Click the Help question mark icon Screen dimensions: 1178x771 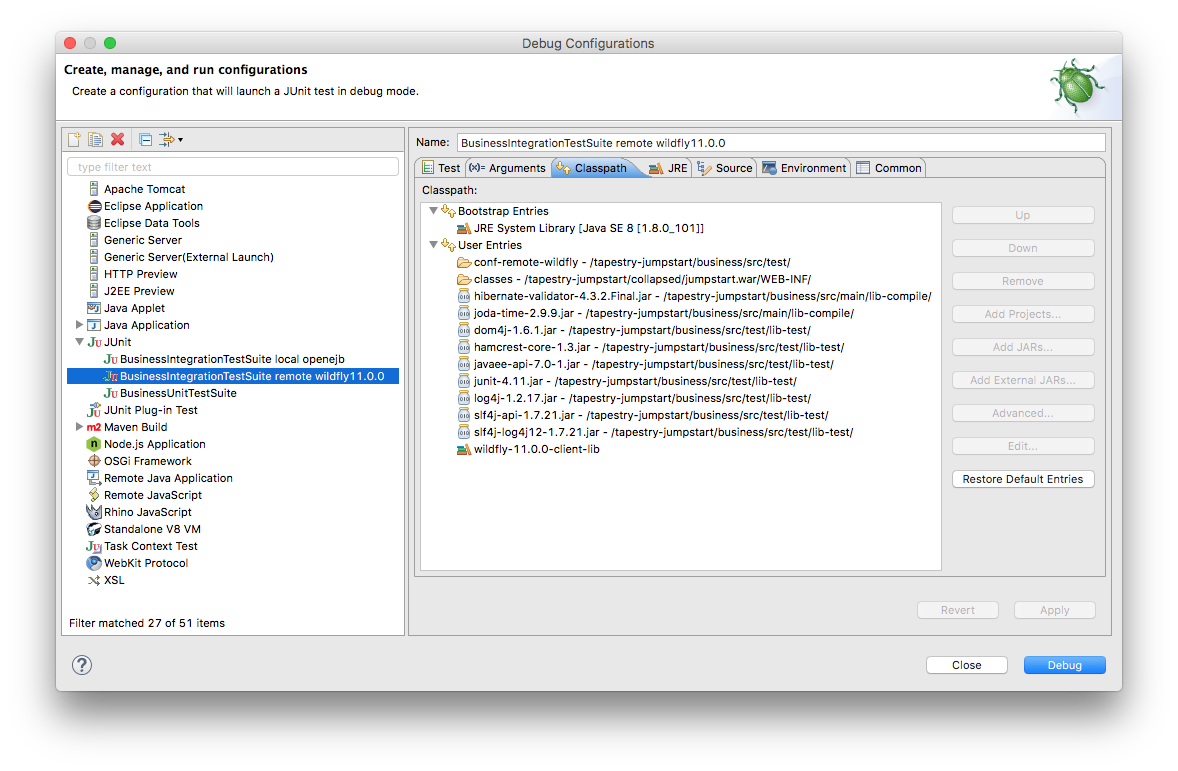(82, 665)
